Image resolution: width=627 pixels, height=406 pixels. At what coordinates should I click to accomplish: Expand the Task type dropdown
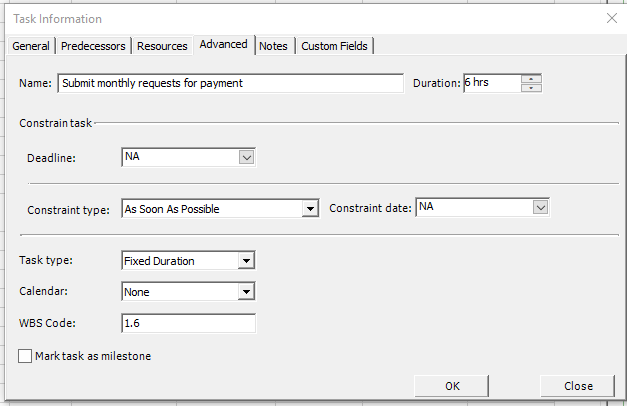[247, 261]
